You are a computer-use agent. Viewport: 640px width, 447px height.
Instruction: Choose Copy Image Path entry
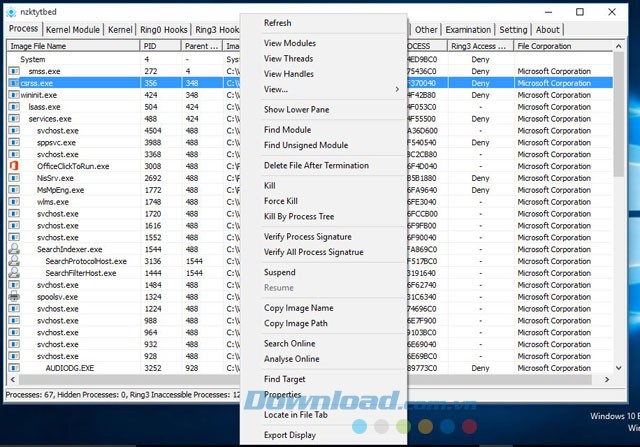click(295, 323)
